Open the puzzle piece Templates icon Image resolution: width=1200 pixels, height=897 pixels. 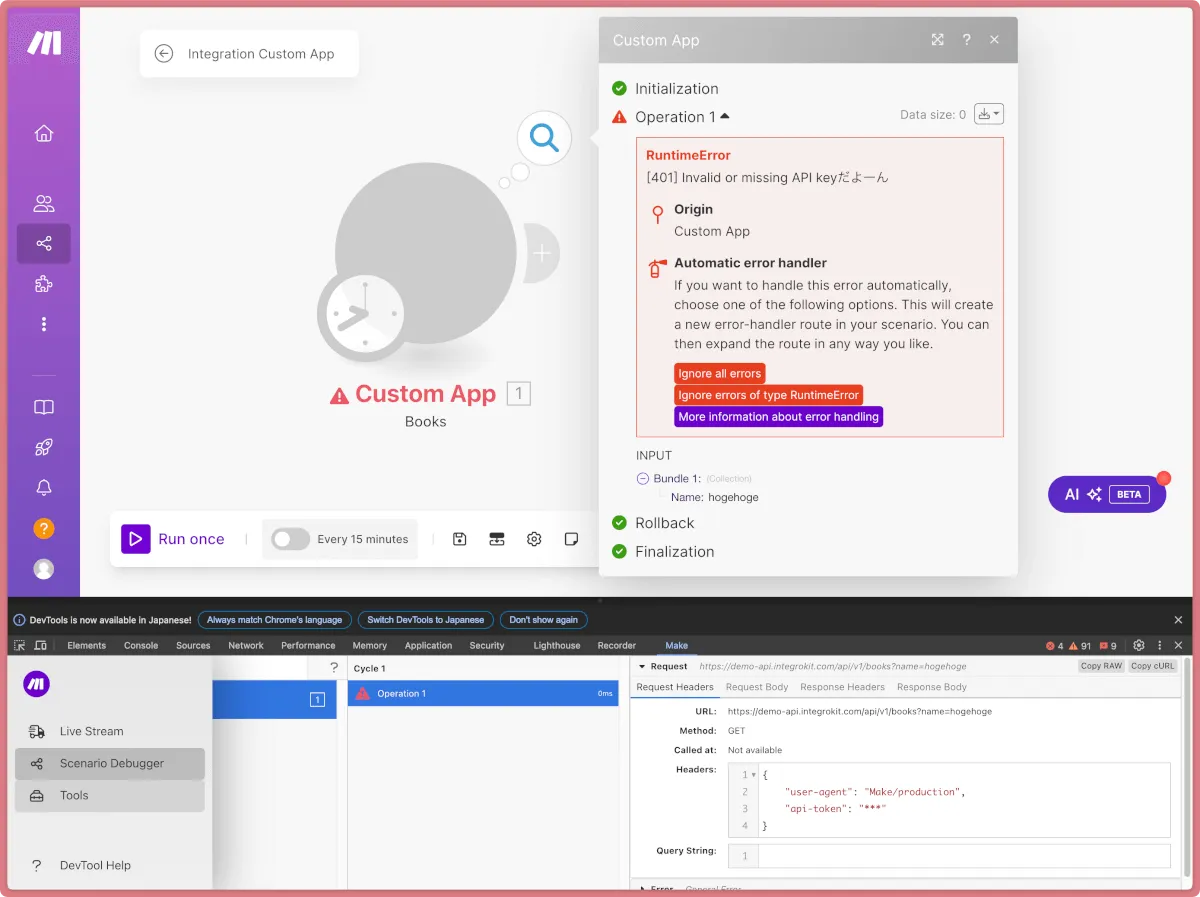click(44, 284)
